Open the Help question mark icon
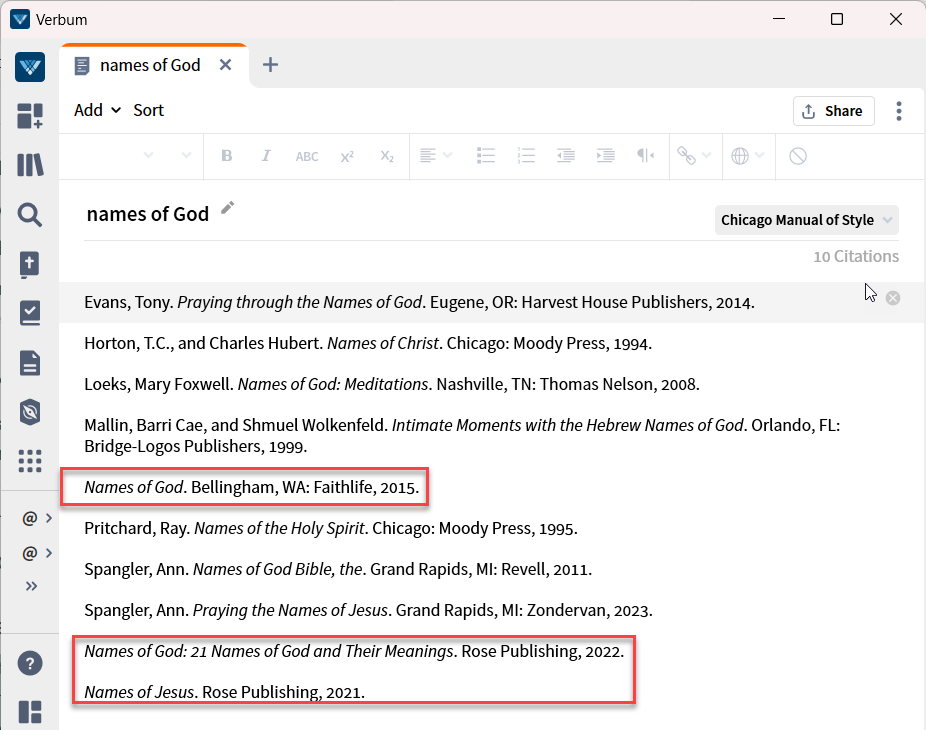 30,663
